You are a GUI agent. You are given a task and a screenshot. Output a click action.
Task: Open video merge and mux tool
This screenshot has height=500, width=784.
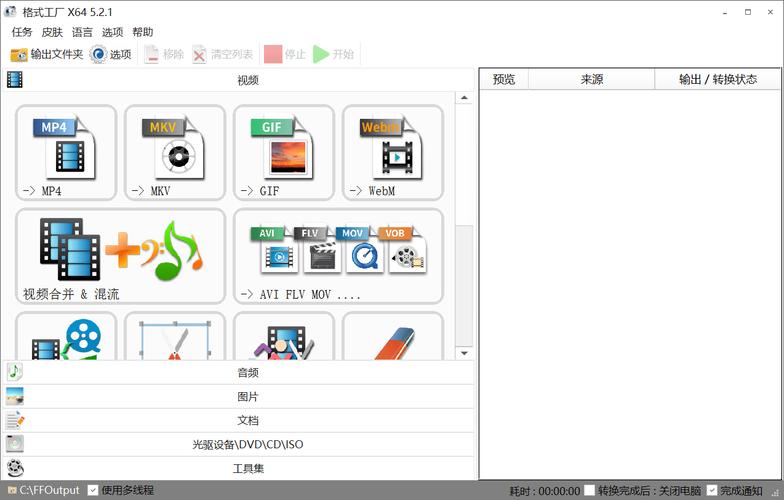[x=120, y=255]
